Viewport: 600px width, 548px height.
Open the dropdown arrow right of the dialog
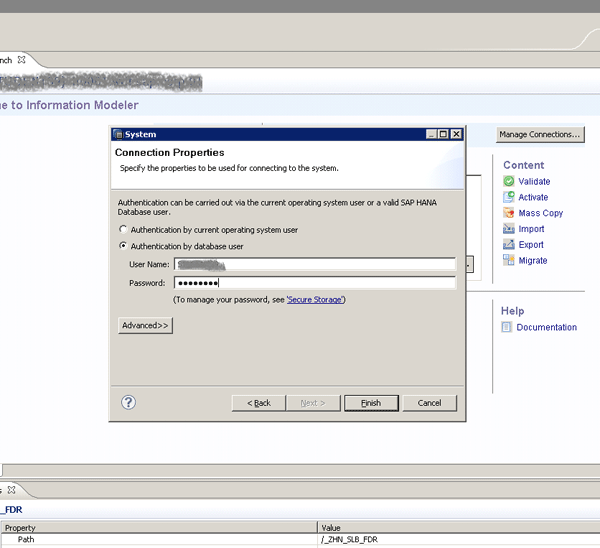pos(469,265)
